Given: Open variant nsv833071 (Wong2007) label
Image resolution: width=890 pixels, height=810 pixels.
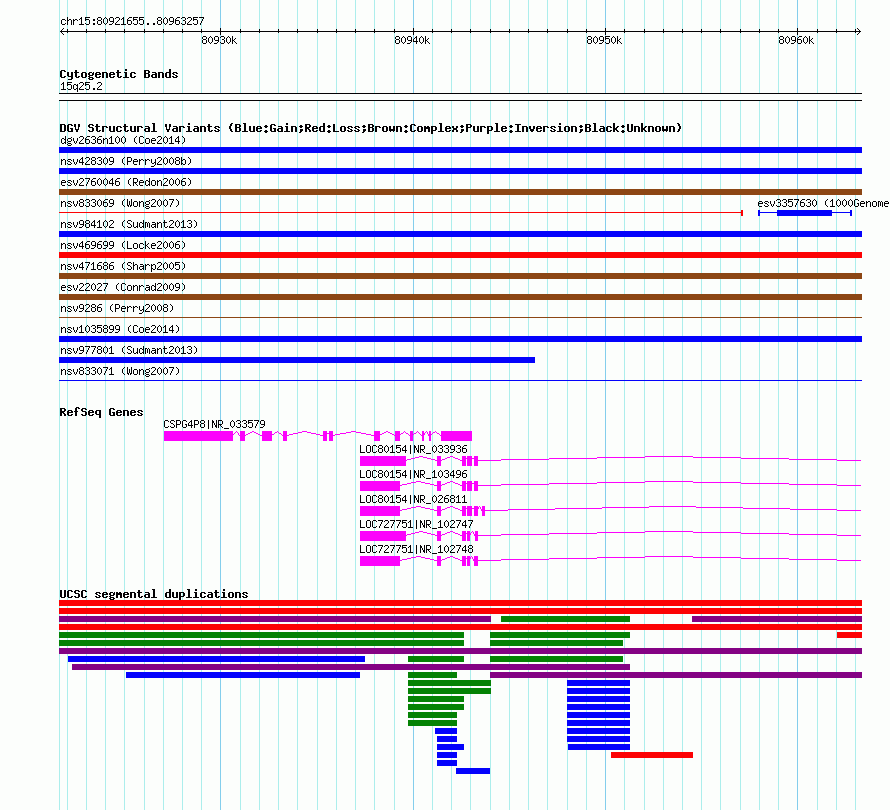Looking at the screenshot, I should pyautogui.click(x=120, y=371).
